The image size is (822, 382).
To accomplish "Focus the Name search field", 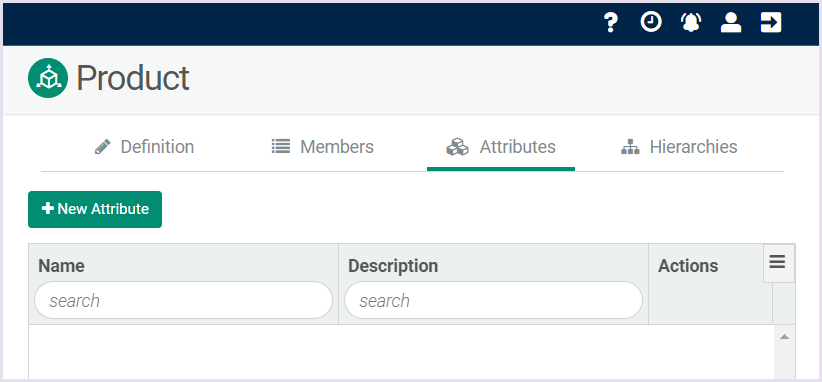I will [183, 300].
